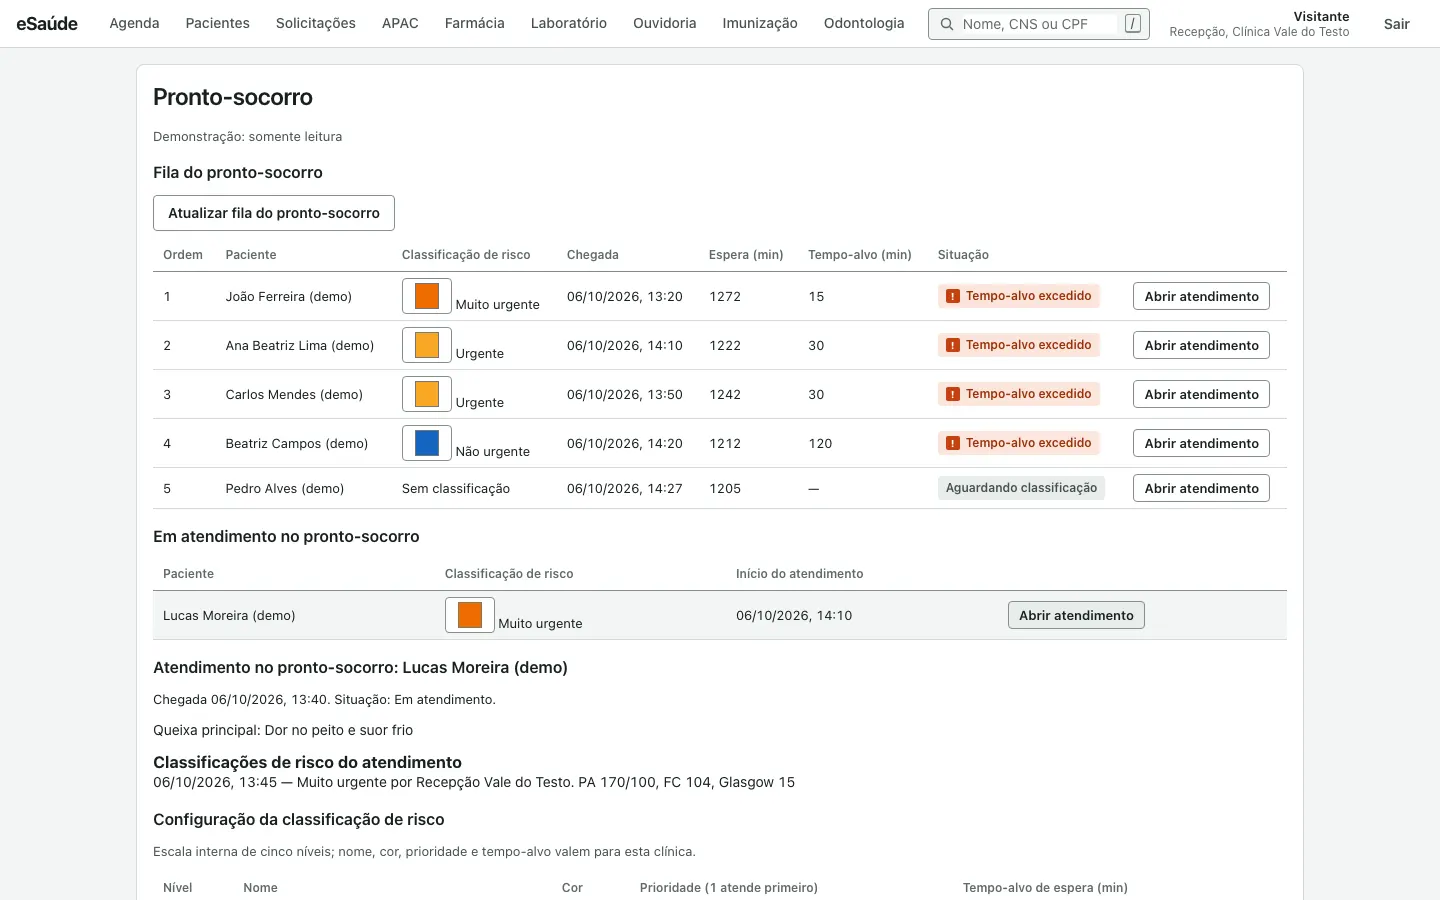Open atendimento for Lucas Moreira

point(1076,615)
